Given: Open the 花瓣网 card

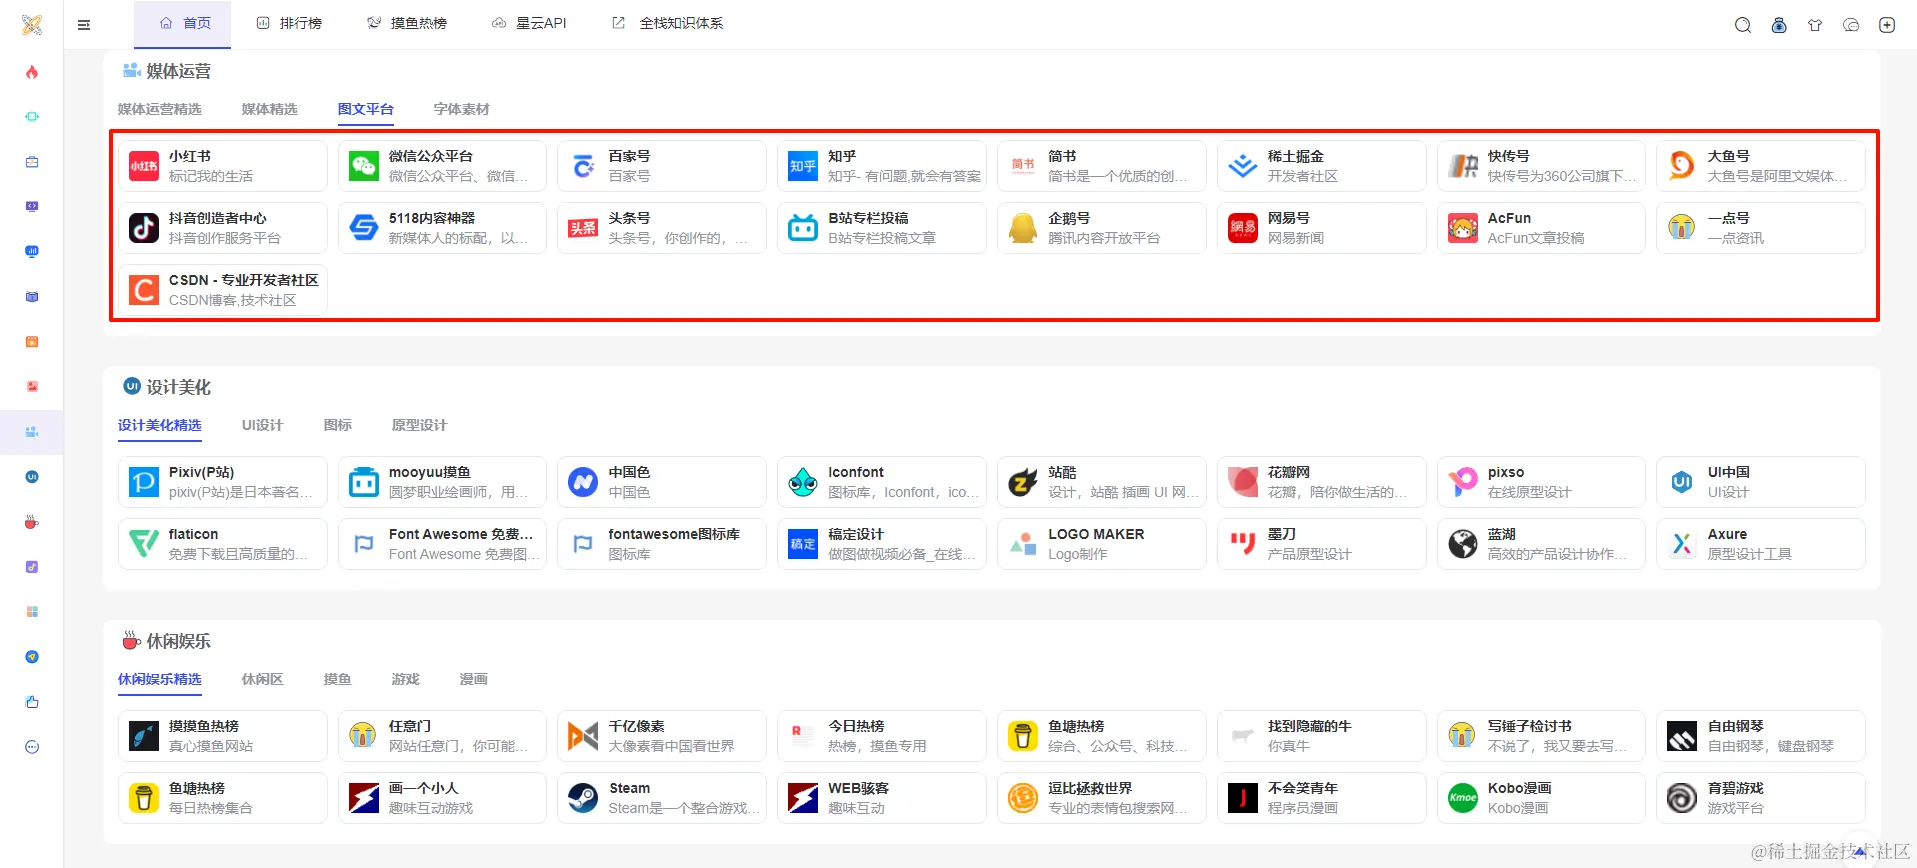Looking at the screenshot, I should (1322, 482).
